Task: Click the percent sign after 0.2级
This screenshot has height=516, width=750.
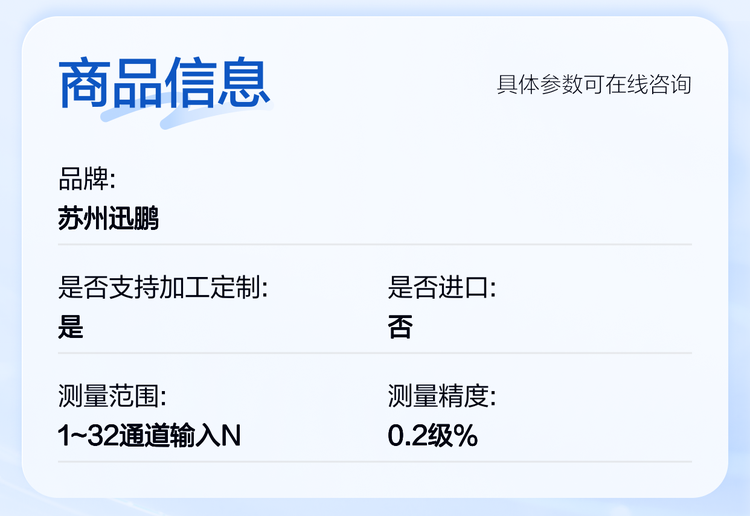Action: [x=466, y=436]
